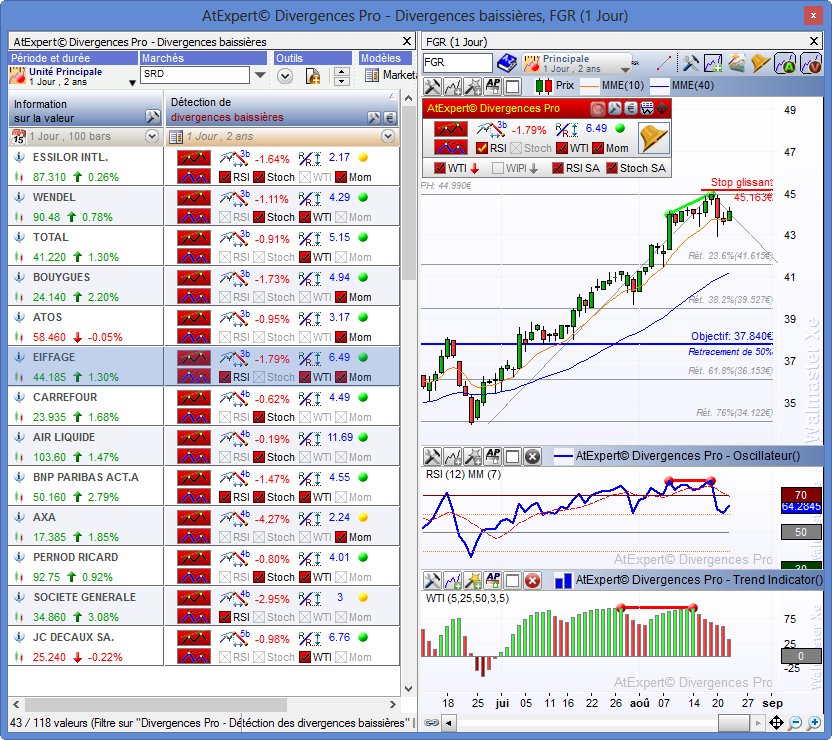Click large bell button in AtExpert panel
Screen dimensions: 832x740
pos(654,138)
